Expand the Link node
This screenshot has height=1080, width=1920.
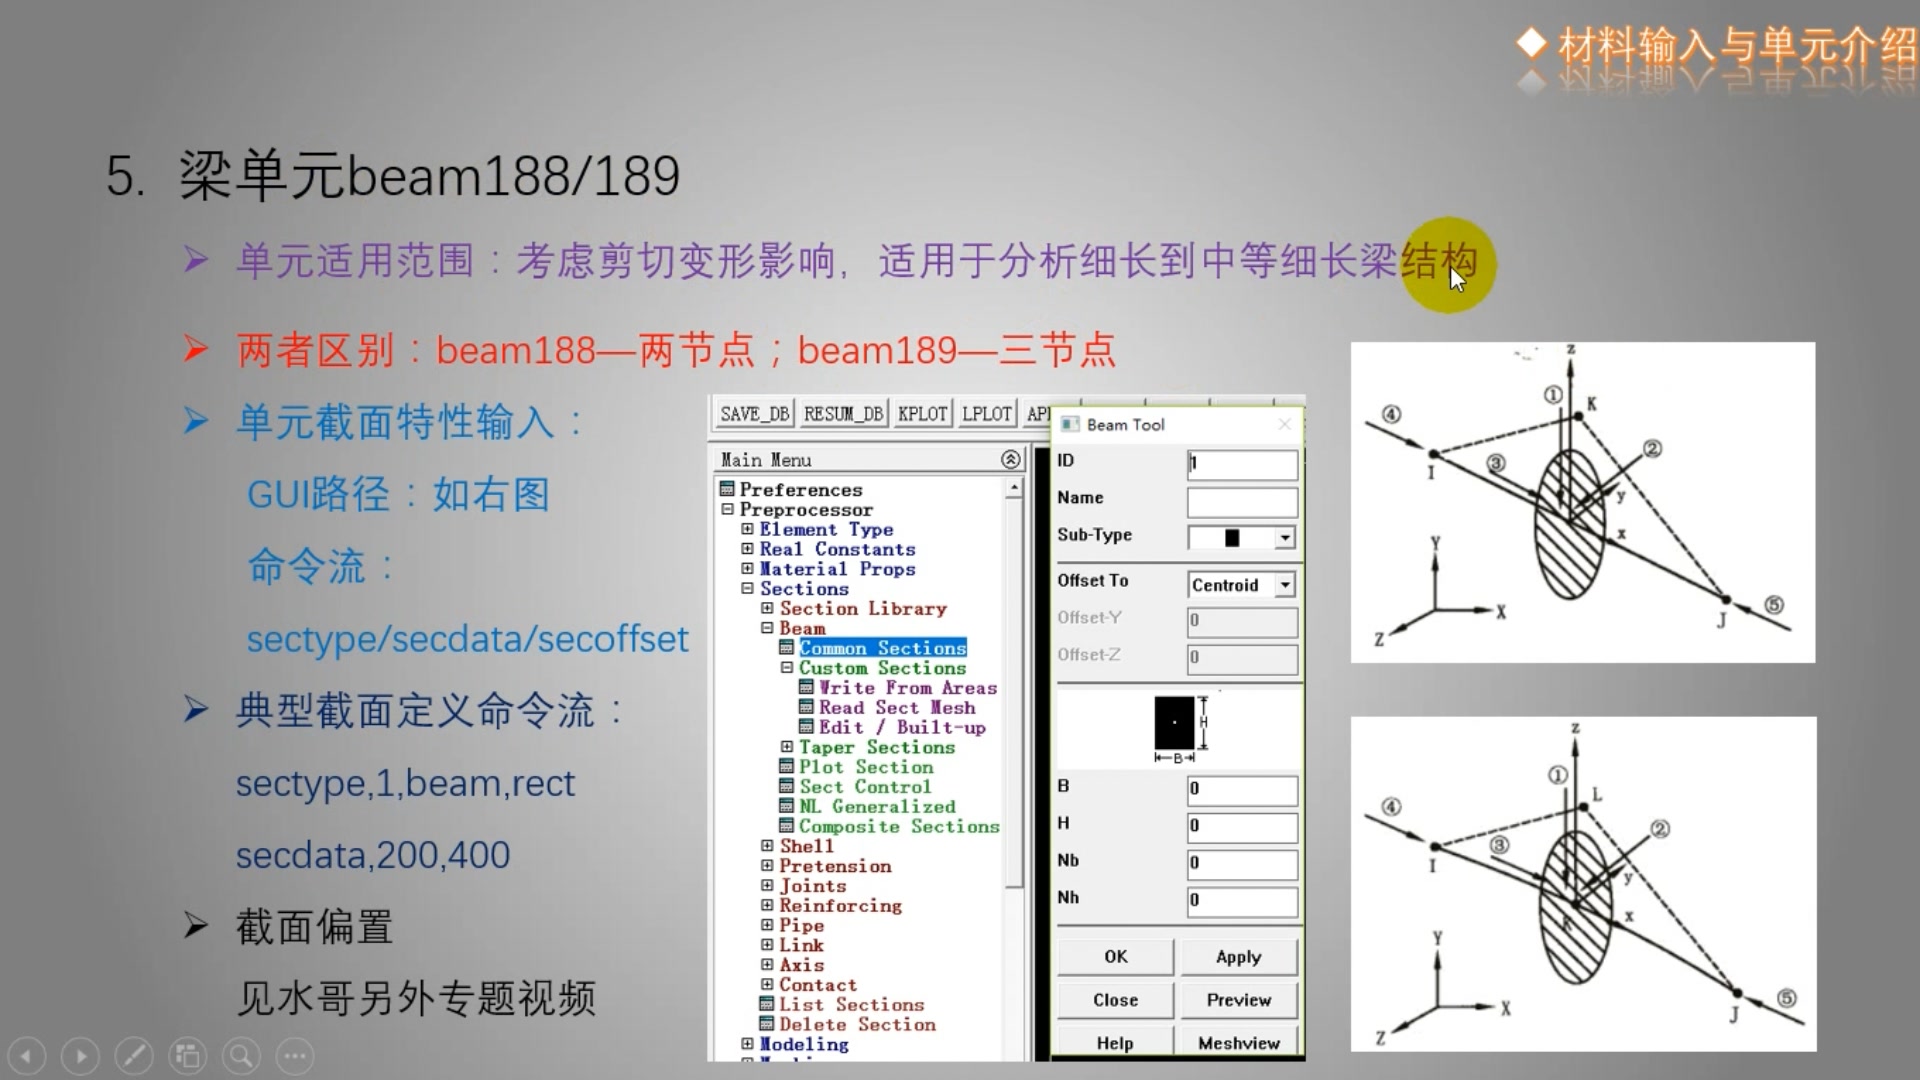(767, 945)
